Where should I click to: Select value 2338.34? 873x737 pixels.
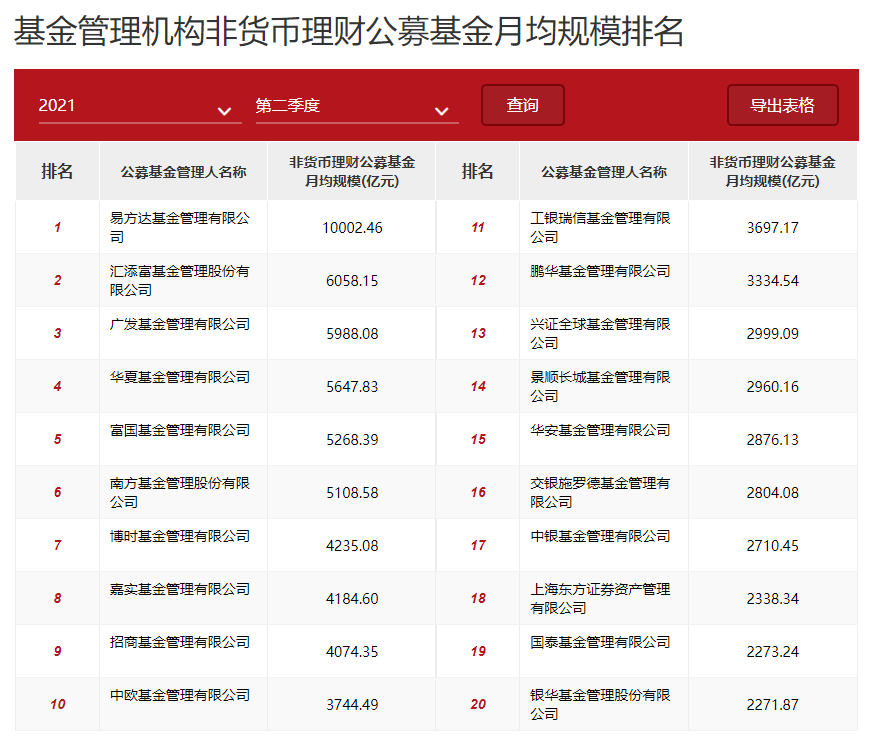coord(772,598)
